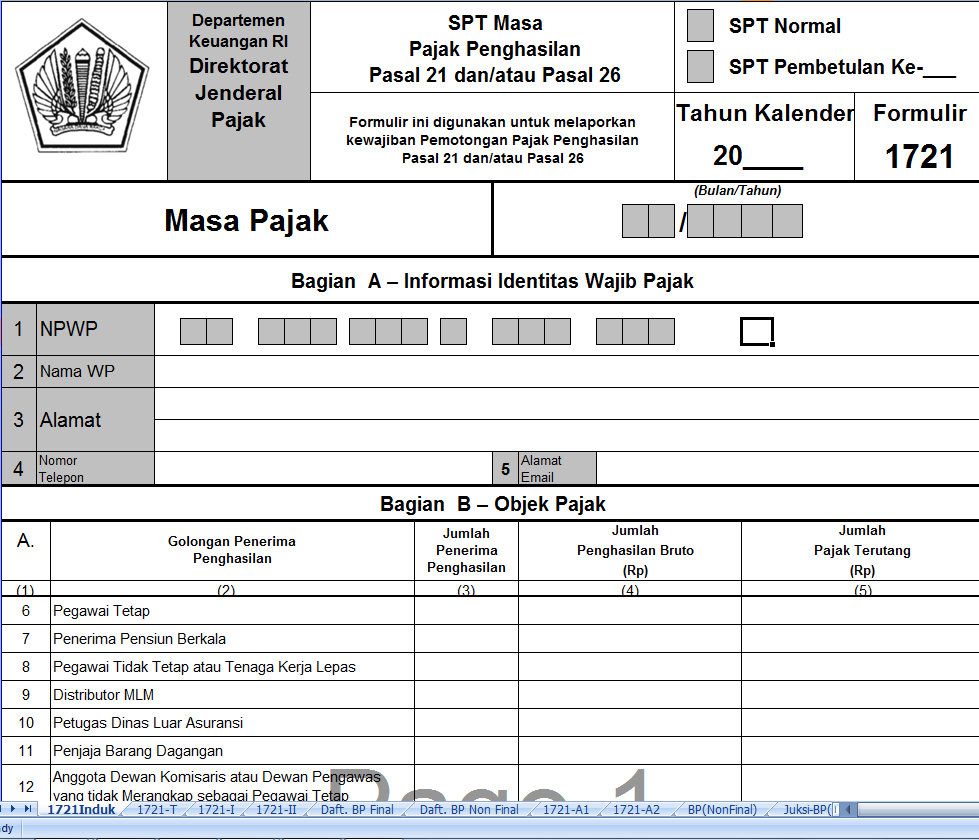Select the Alamat Email entry field
This screenshot has width=979, height=840.
tap(787, 468)
